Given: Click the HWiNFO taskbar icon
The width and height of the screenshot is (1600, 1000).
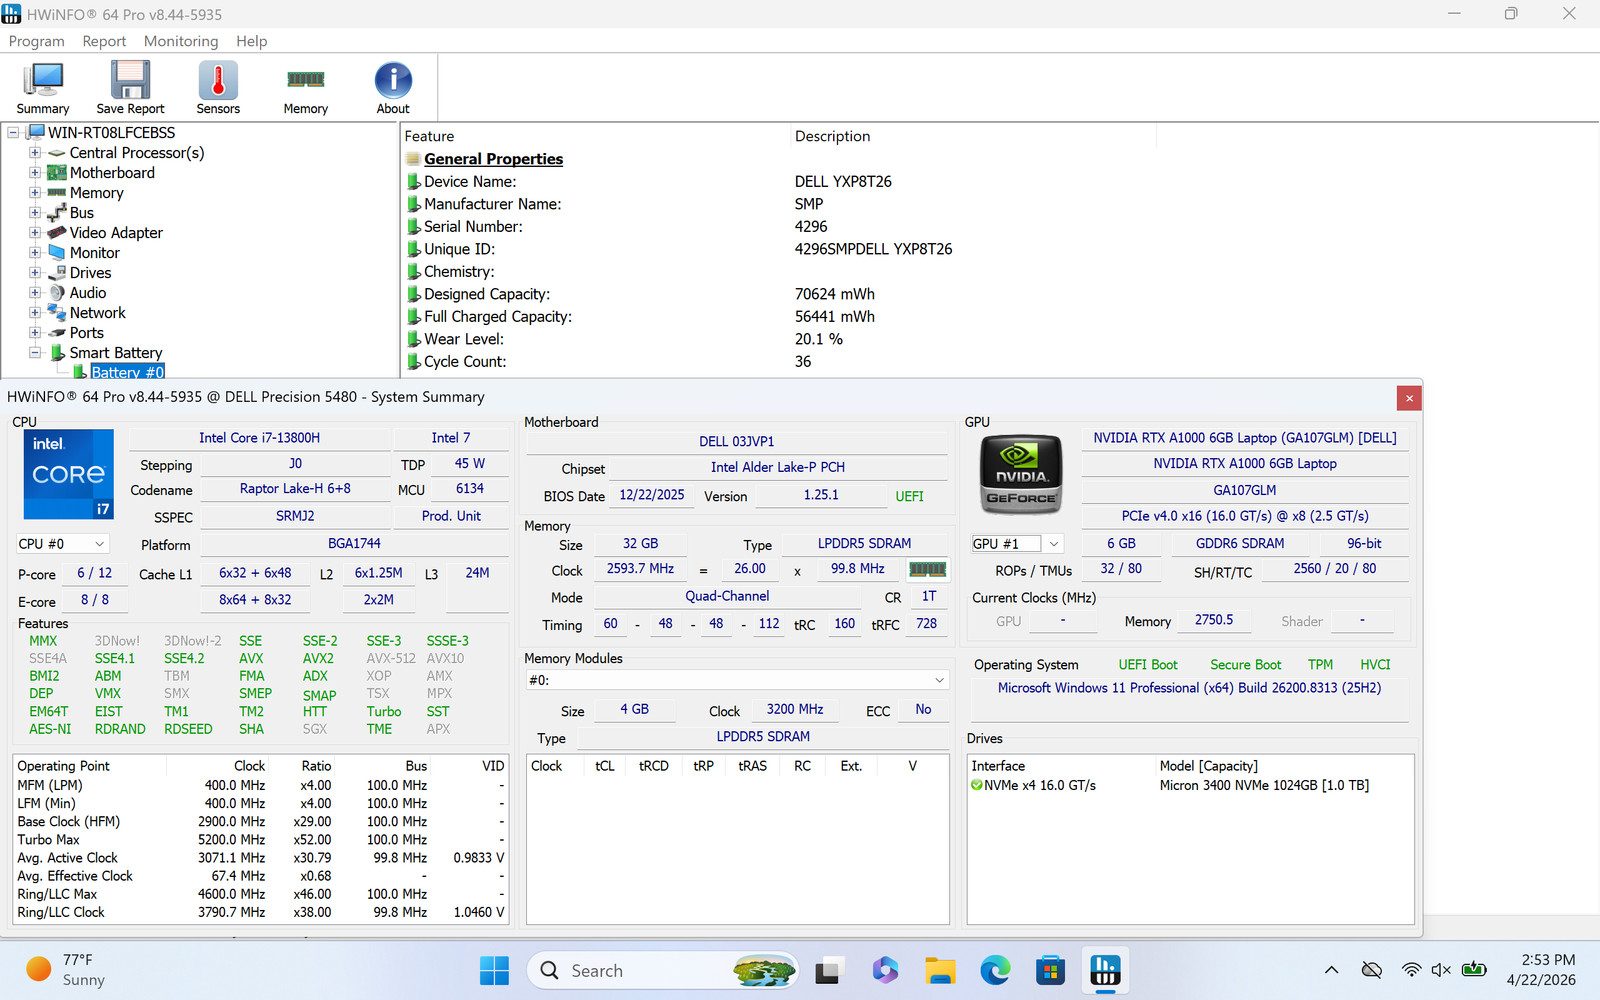Looking at the screenshot, I should pos(1105,970).
